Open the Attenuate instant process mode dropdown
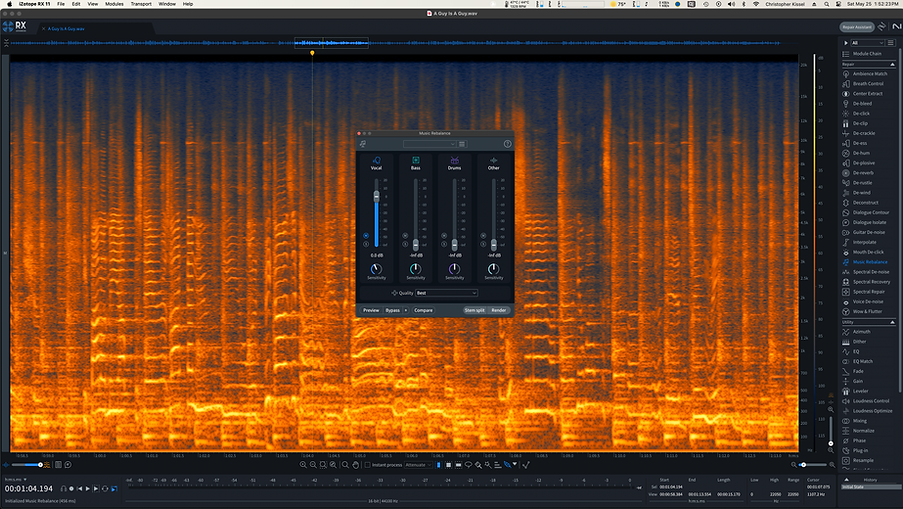The width and height of the screenshot is (903, 509). (x=418, y=465)
